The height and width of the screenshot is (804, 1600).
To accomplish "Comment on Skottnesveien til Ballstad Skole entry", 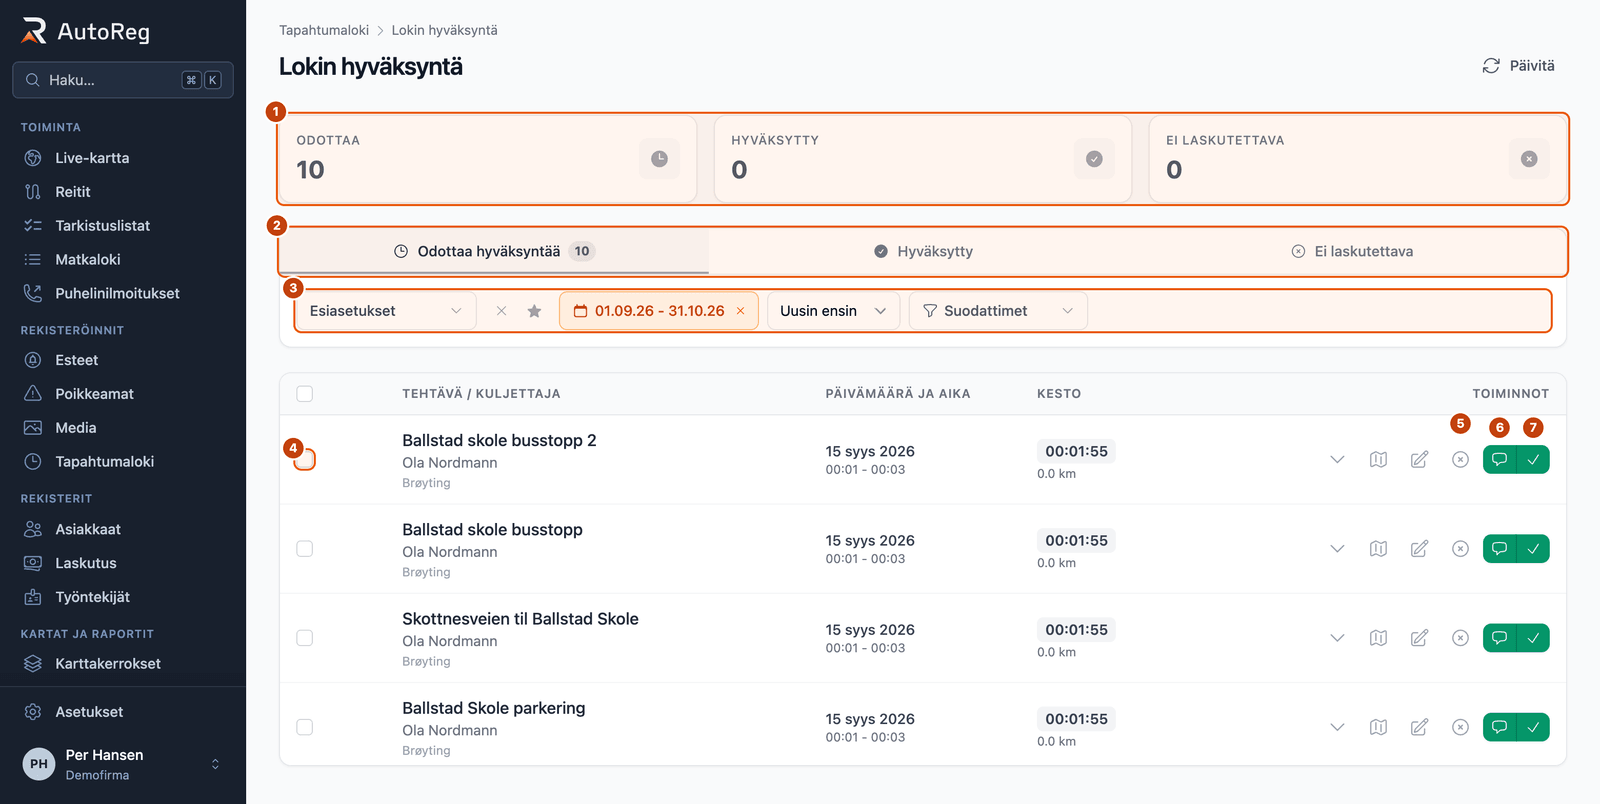I will click(1499, 638).
